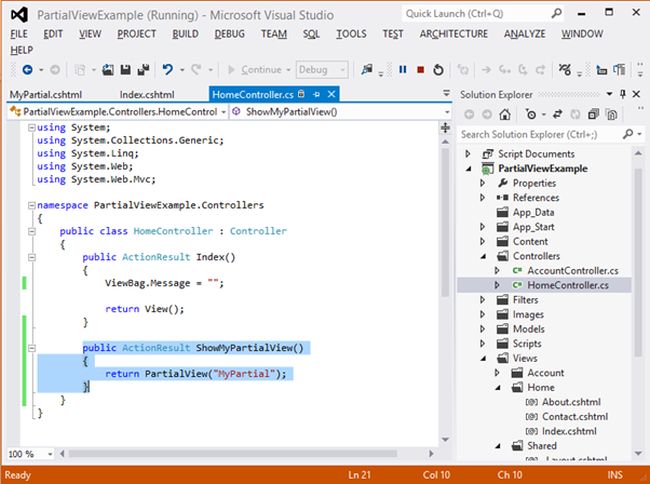Image resolution: width=650 pixels, height=484 pixels.
Task: Open the ARCHITECTURE menu
Action: click(x=454, y=33)
